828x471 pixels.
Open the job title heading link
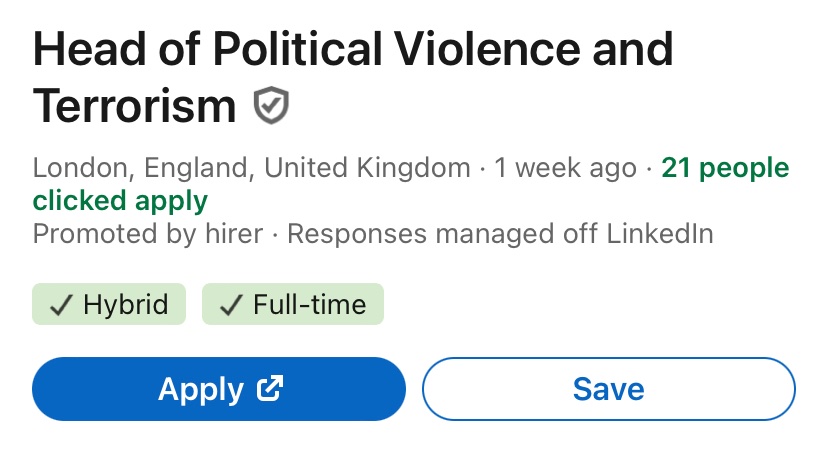point(353,77)
